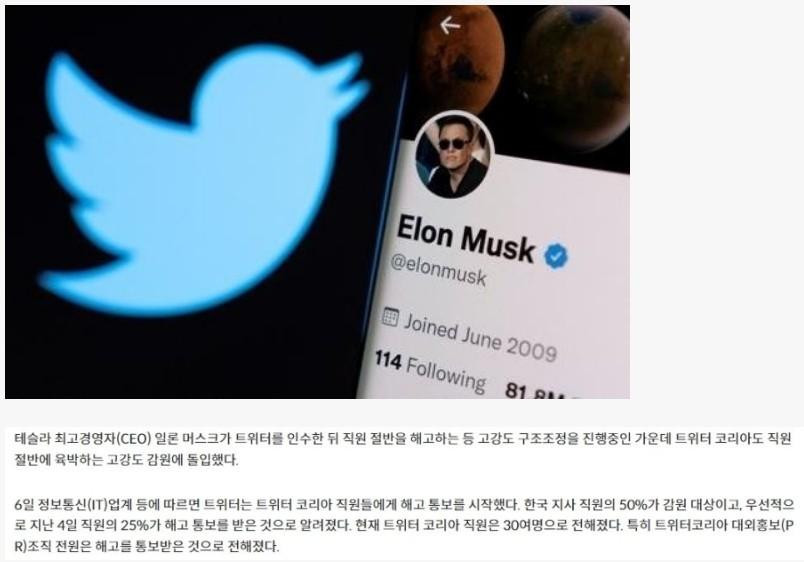Click the @elonmusk handle text

tap(438, 270)
